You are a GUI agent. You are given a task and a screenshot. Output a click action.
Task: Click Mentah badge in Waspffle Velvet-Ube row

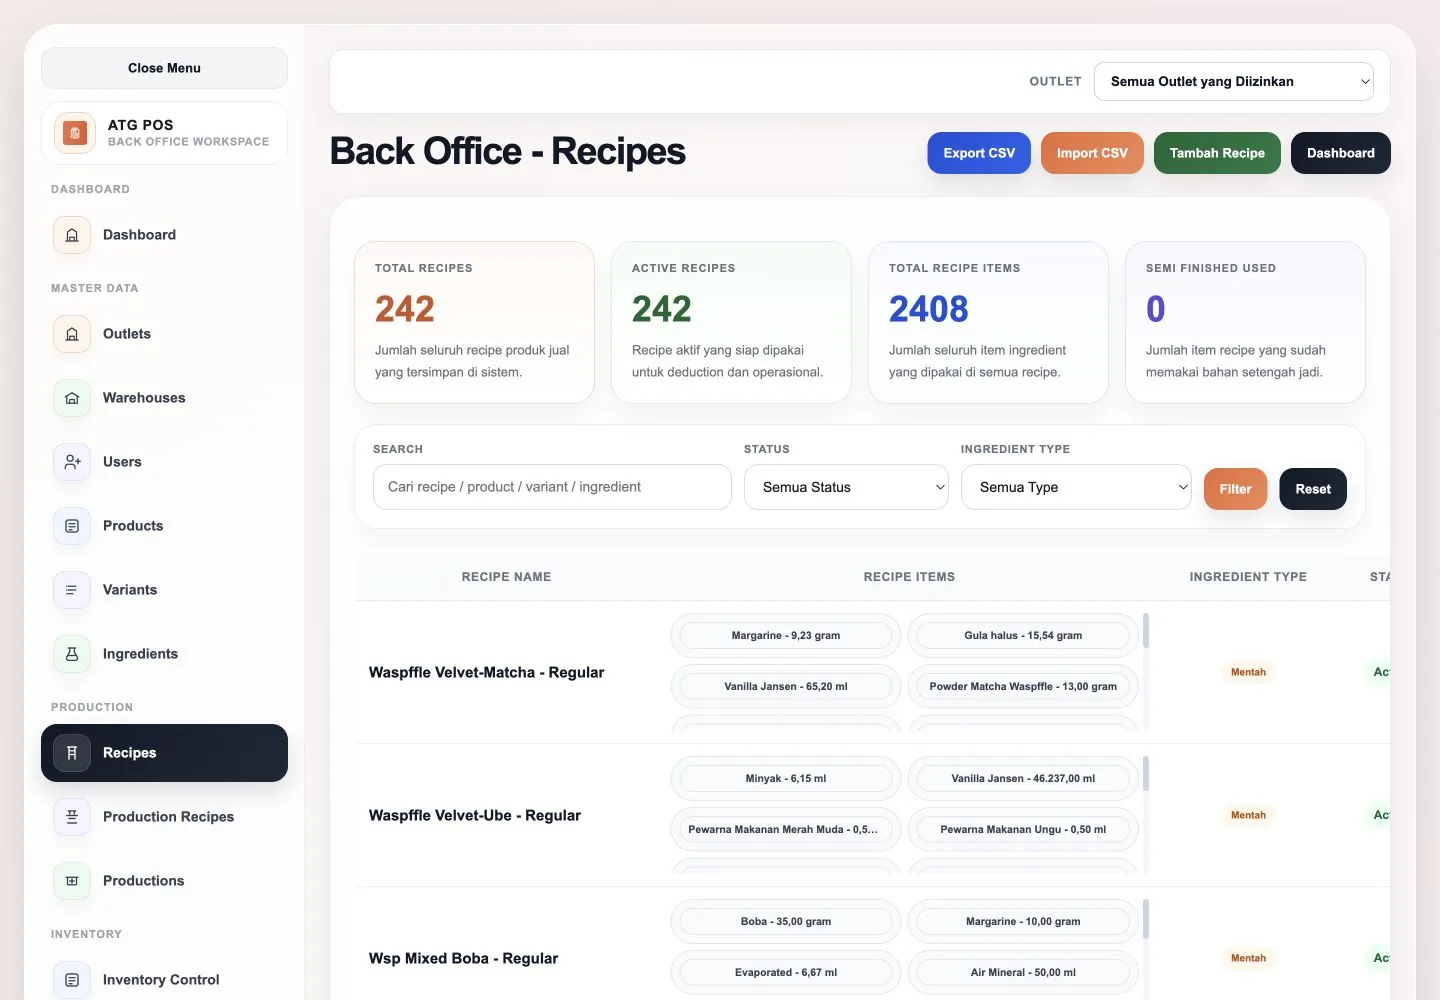(1248, 815)
